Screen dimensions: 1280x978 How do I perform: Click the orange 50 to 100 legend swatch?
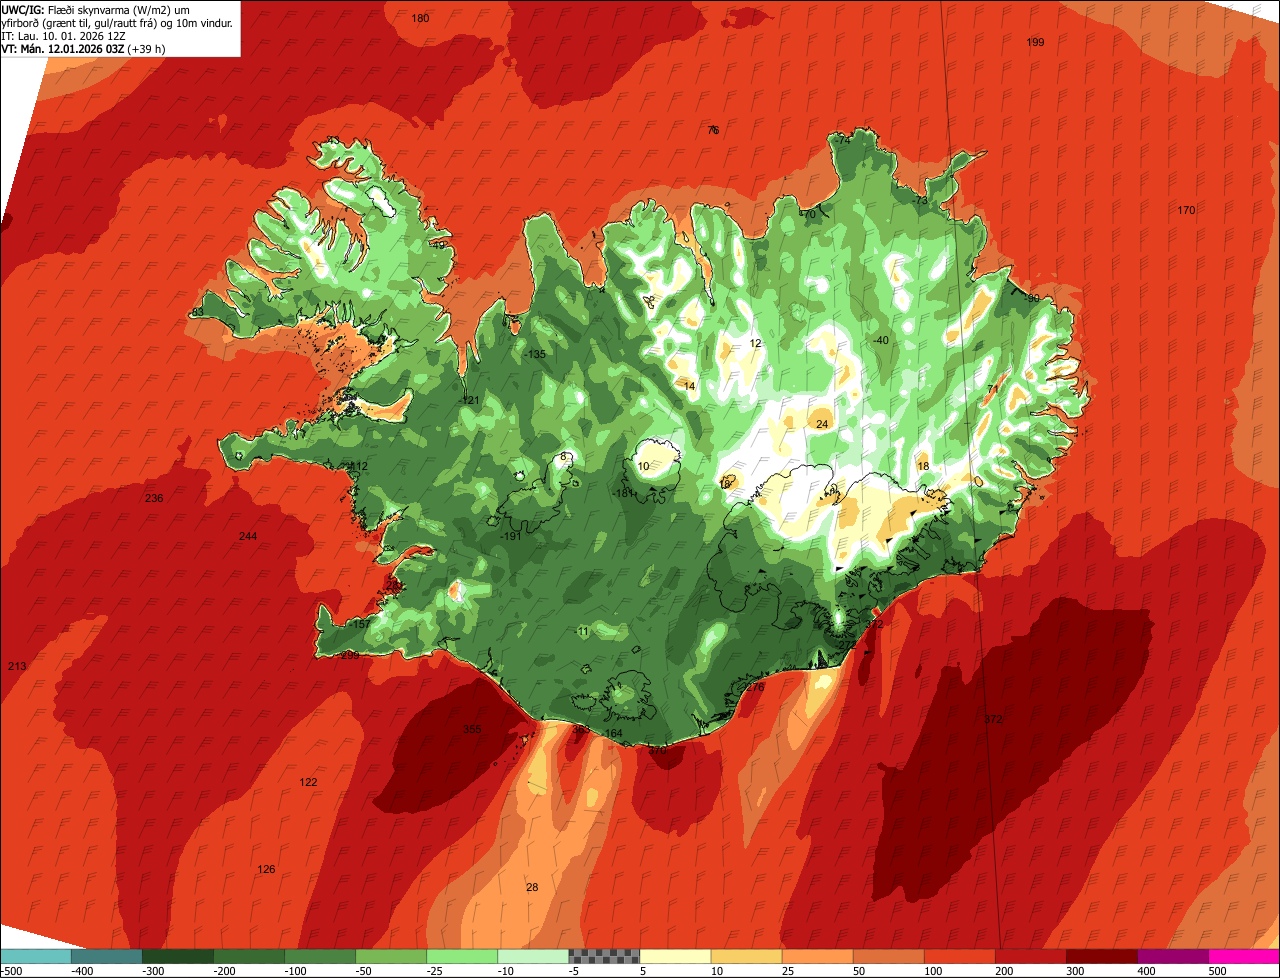[888, 955]
